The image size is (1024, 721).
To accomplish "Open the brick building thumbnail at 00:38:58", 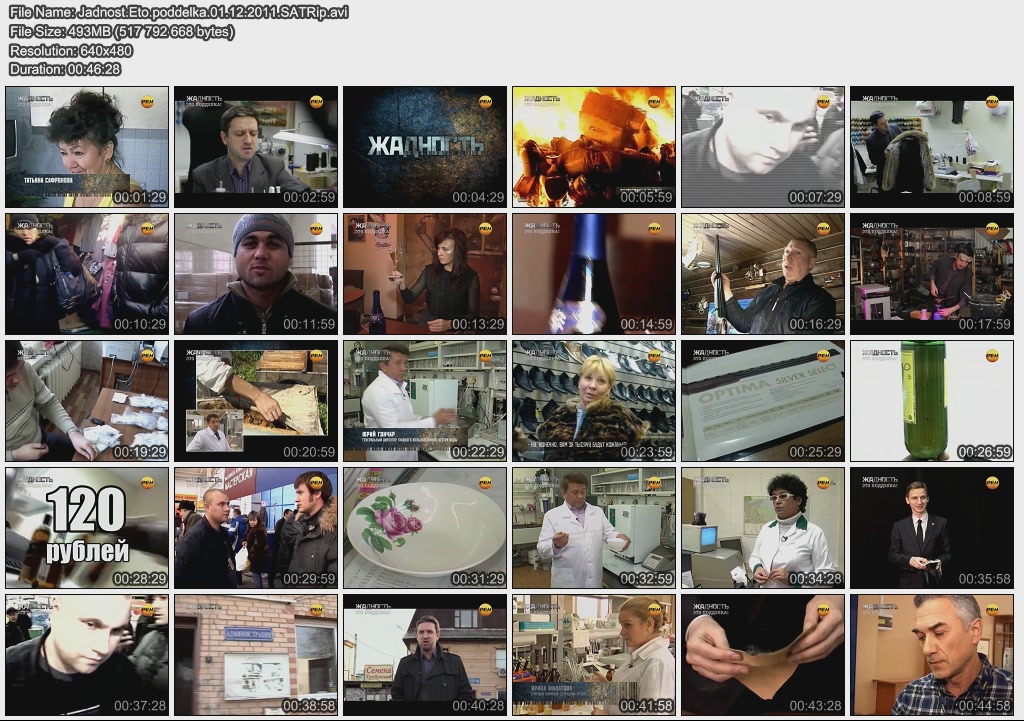I will [256, 655].
